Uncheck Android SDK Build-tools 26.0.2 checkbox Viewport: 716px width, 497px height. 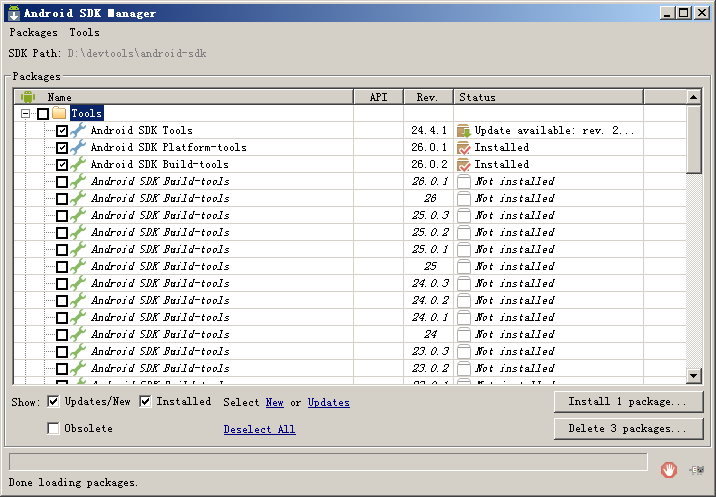(x=62, y=164)
